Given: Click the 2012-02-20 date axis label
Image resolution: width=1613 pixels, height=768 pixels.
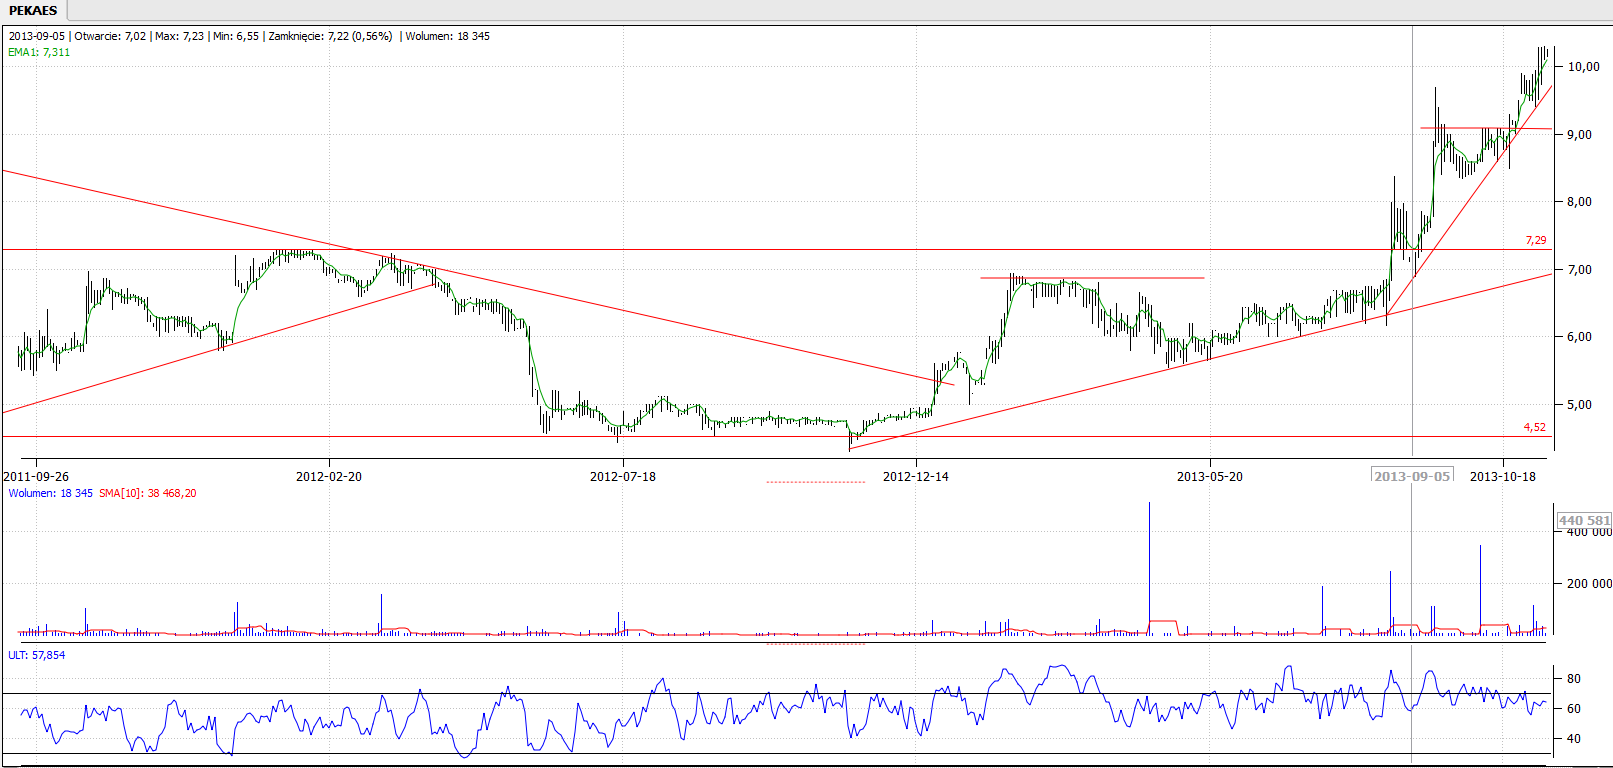Looking at the screenshot, I should (x=329, y=476).
